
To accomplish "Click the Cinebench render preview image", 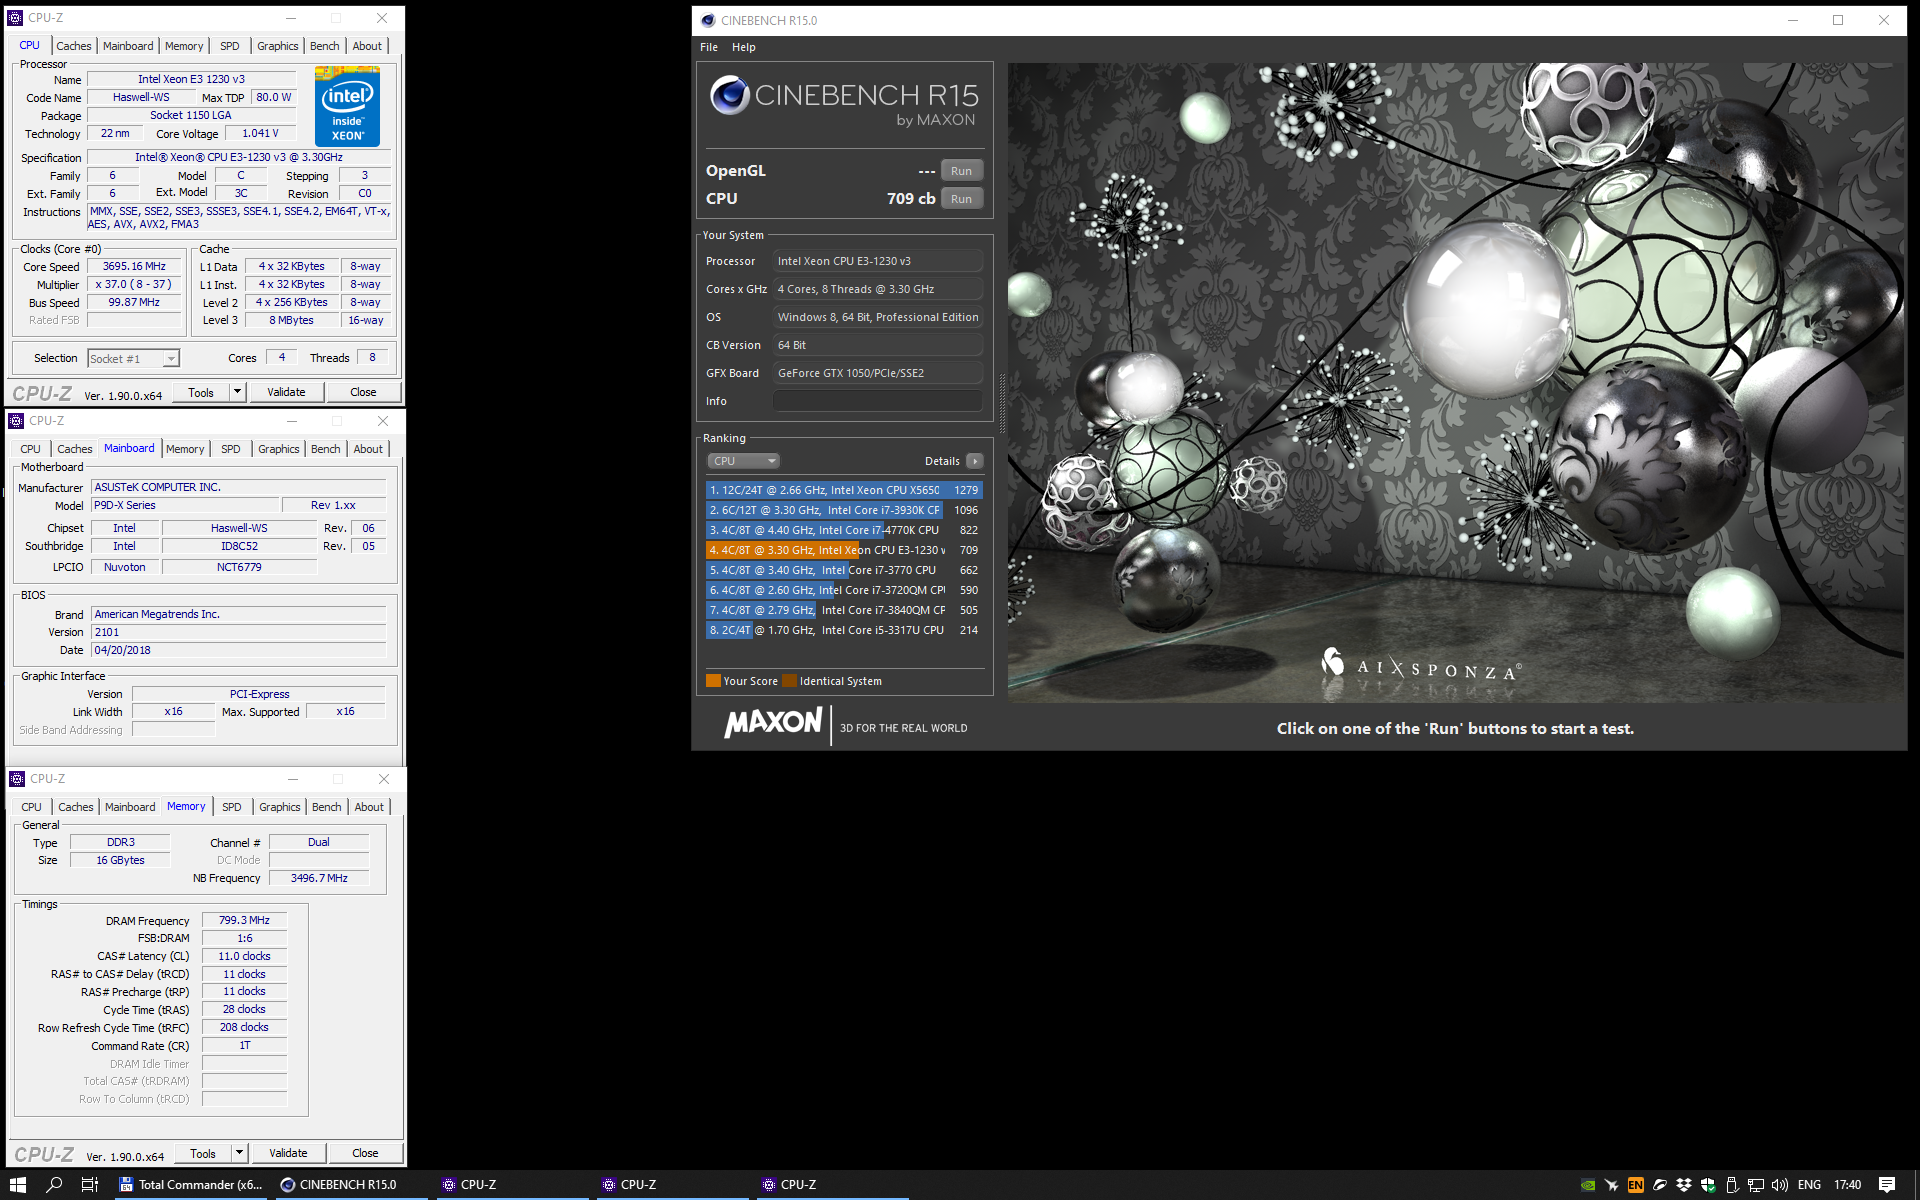I will point(1456,382).
